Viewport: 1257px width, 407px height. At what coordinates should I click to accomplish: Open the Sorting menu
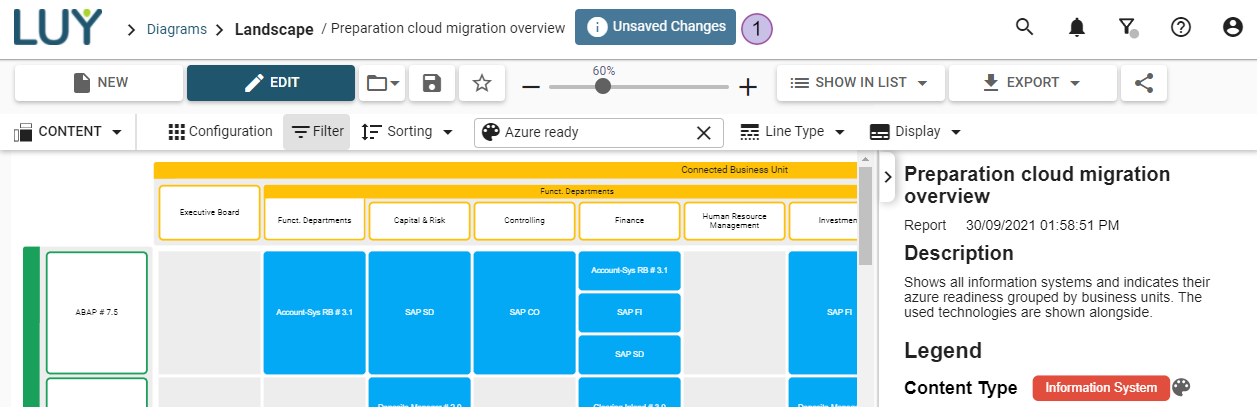[x=407, y=132]
